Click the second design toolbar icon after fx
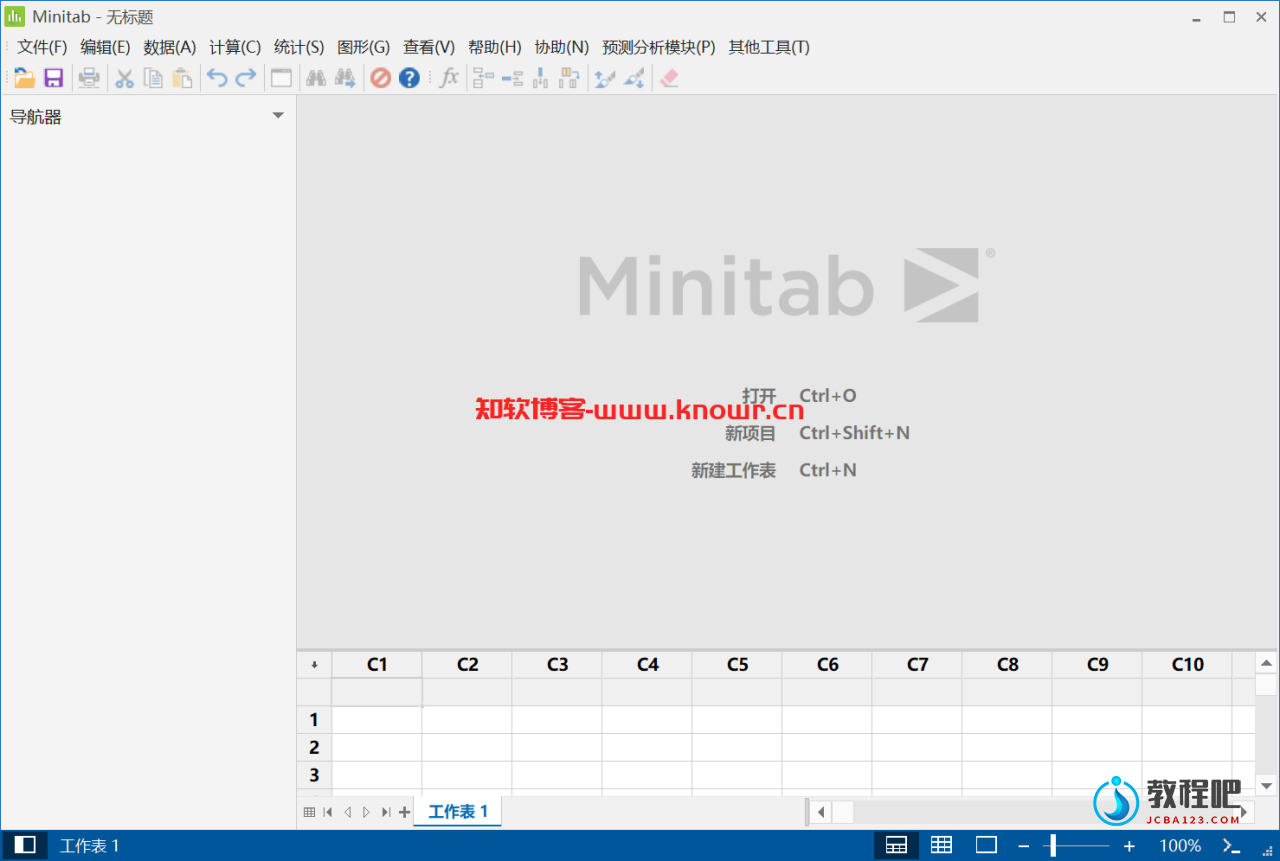The height and width of the screenshot is (861, 1280). [x=513, y=78]
